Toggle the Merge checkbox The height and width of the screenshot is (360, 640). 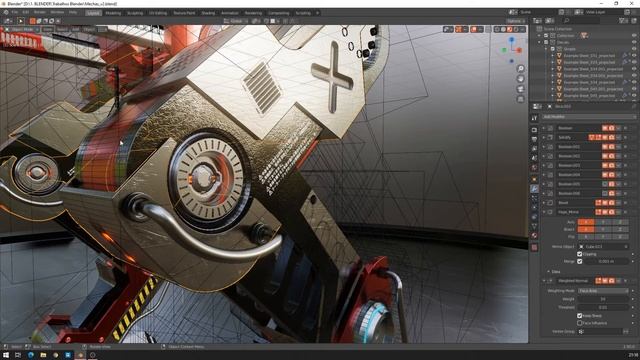tap(580, 261)
